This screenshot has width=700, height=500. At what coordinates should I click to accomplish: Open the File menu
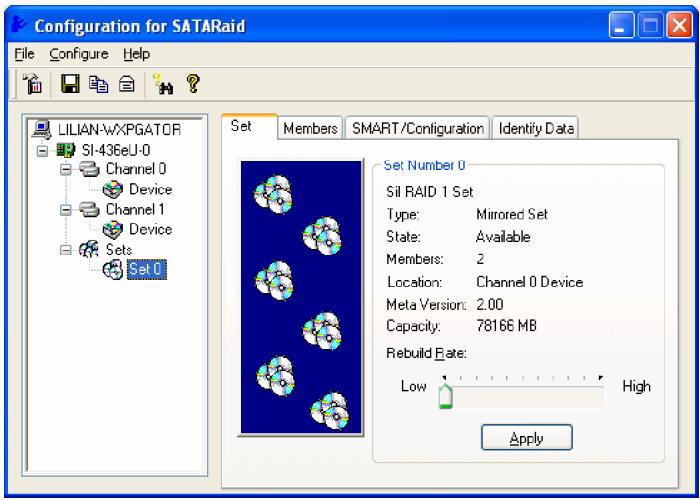click(x=24, y=54)
